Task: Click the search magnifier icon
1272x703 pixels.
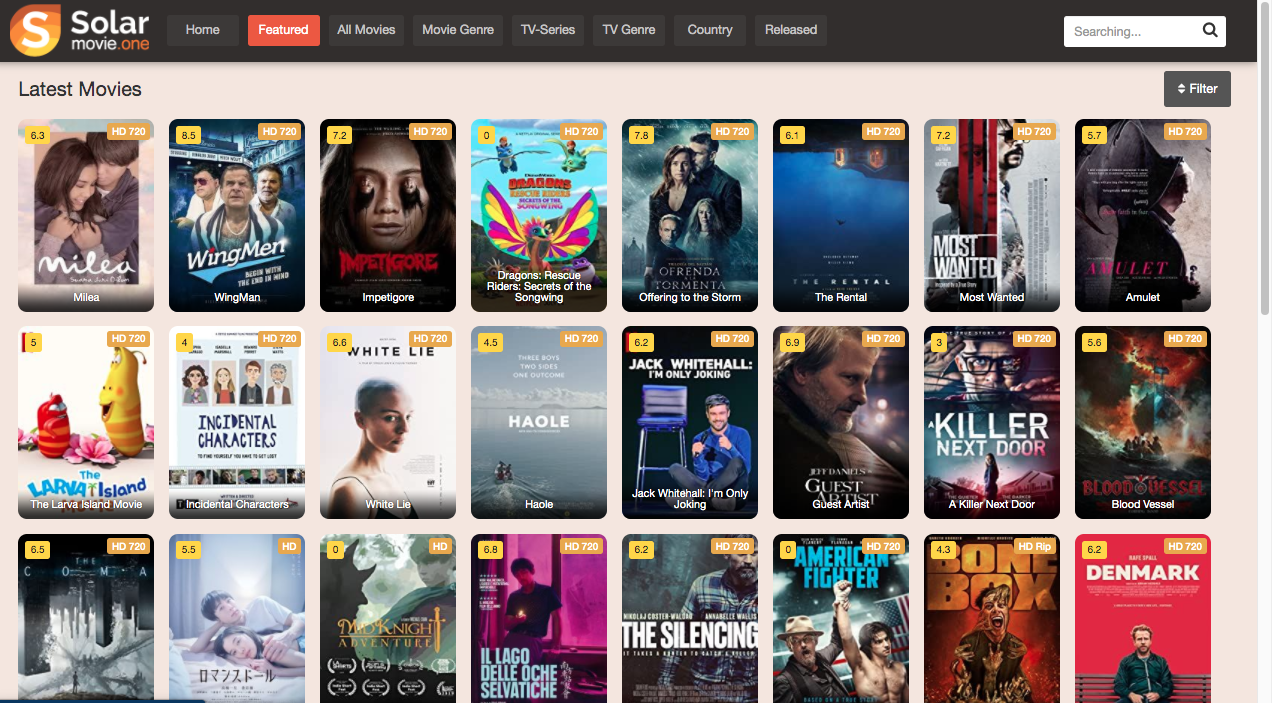Action: (x=1210, y=30)
